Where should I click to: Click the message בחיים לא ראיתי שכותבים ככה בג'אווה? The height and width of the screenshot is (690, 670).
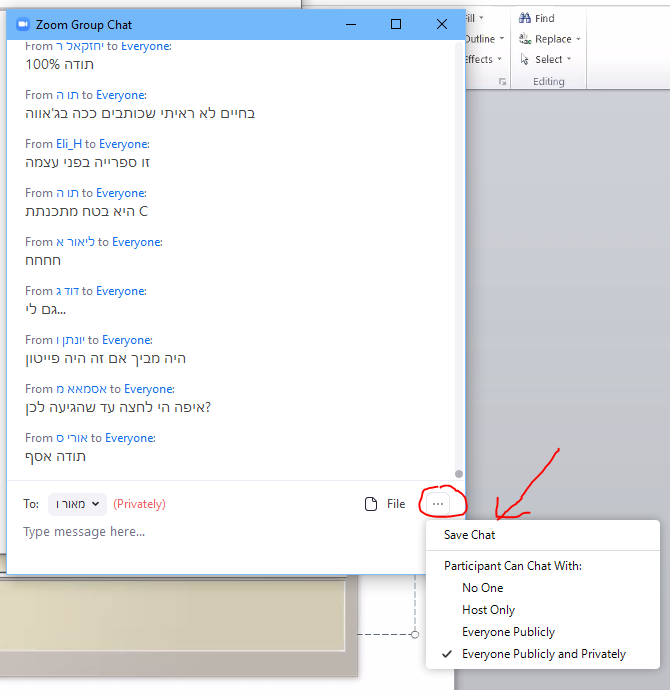coord(140,114)
